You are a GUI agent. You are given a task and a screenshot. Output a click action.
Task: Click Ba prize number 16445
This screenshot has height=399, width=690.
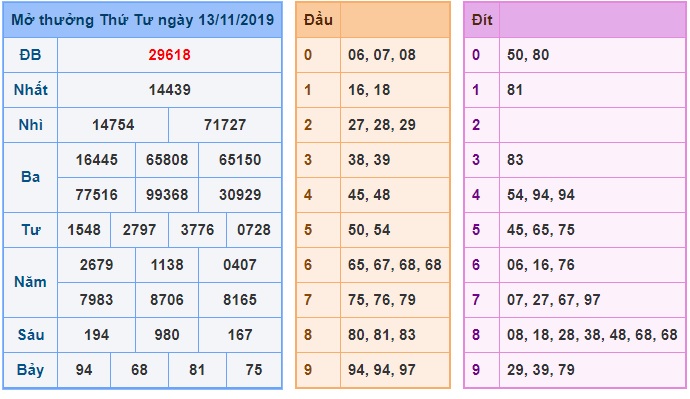coord(96,160)
